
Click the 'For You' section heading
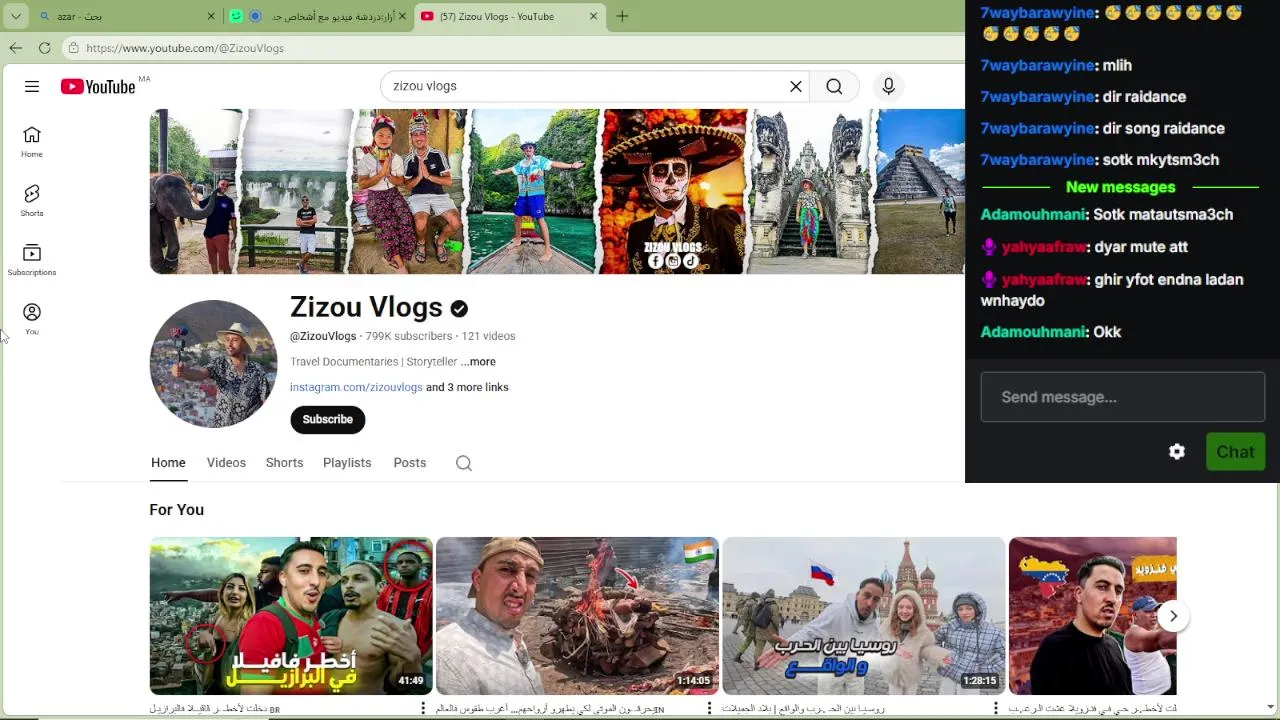click(177, 510)
